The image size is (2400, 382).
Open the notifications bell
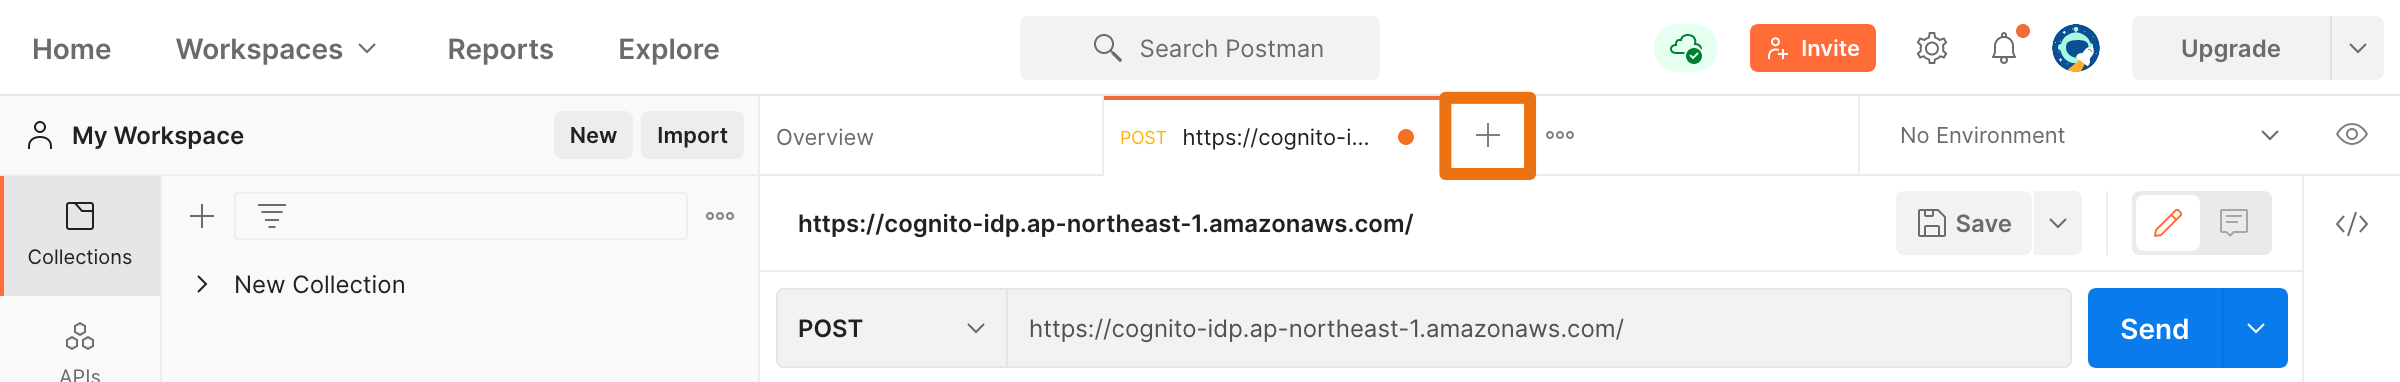tap(2004, 48)
